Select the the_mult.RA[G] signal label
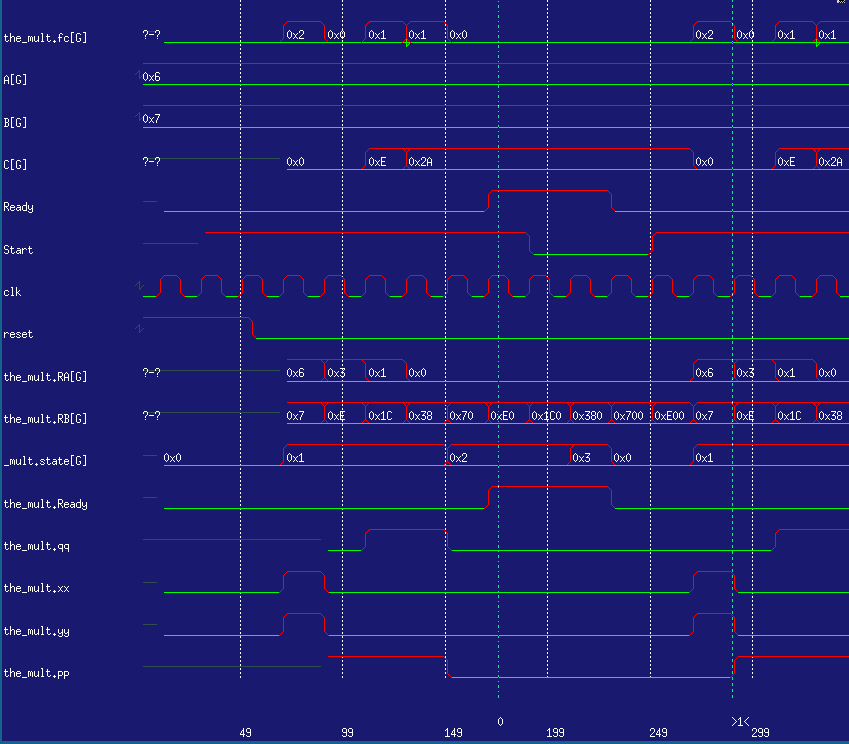The image size is (849, 744). (x=45, y=377)
